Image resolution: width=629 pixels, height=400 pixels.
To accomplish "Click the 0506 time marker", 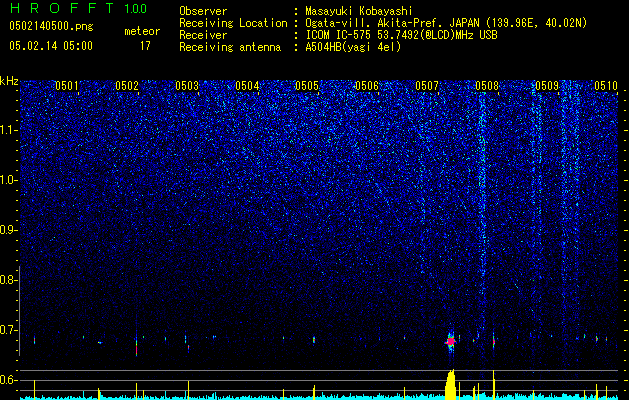I will pyautogui.click(x=367, y=86).
